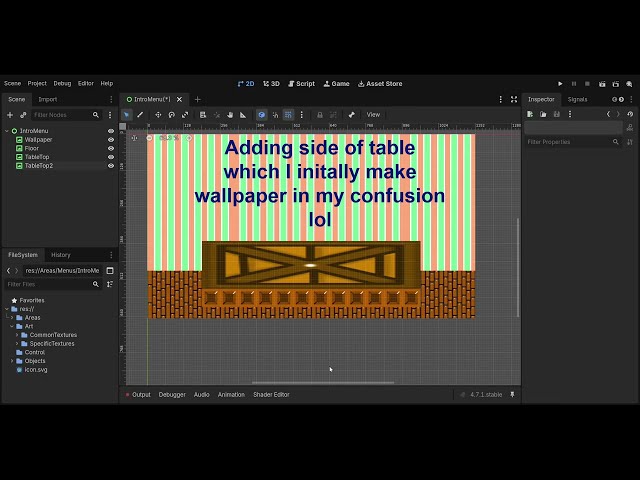640x480 pixels.
Task: Switch to the History tab
Action: pos(61,255)
